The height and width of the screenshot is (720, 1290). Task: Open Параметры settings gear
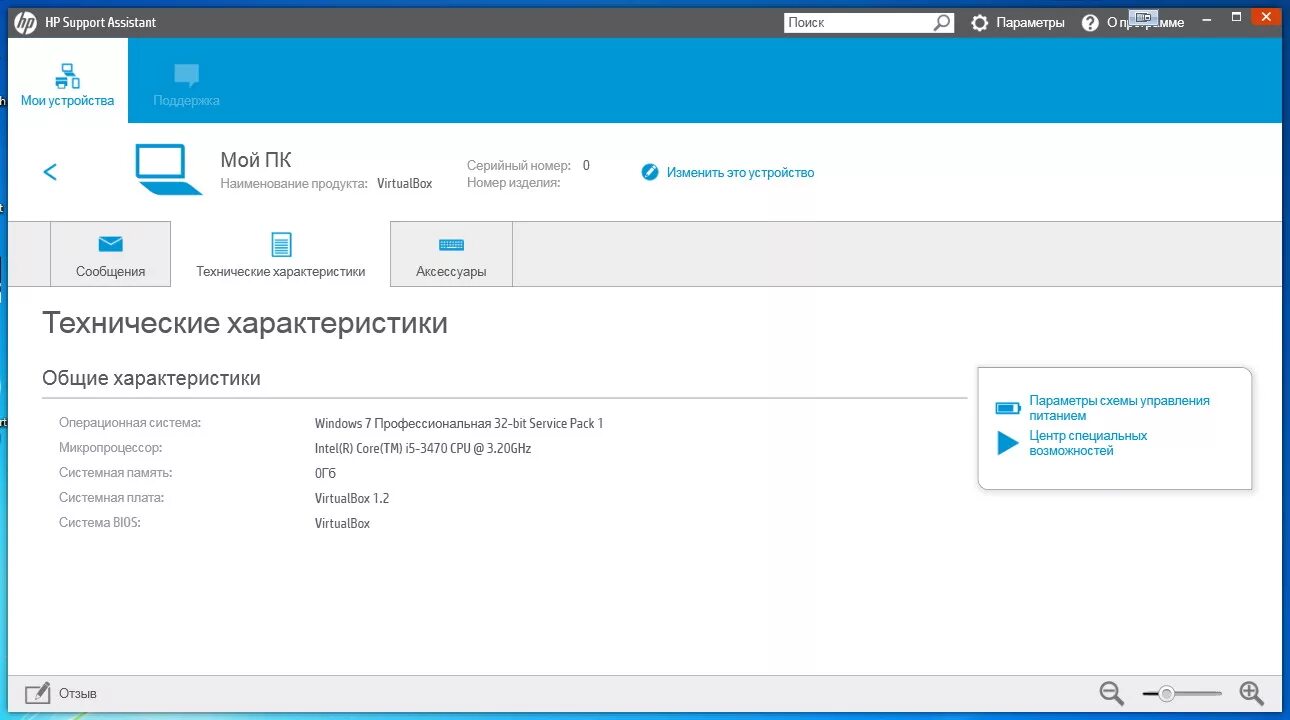click(x=980, y=22)
